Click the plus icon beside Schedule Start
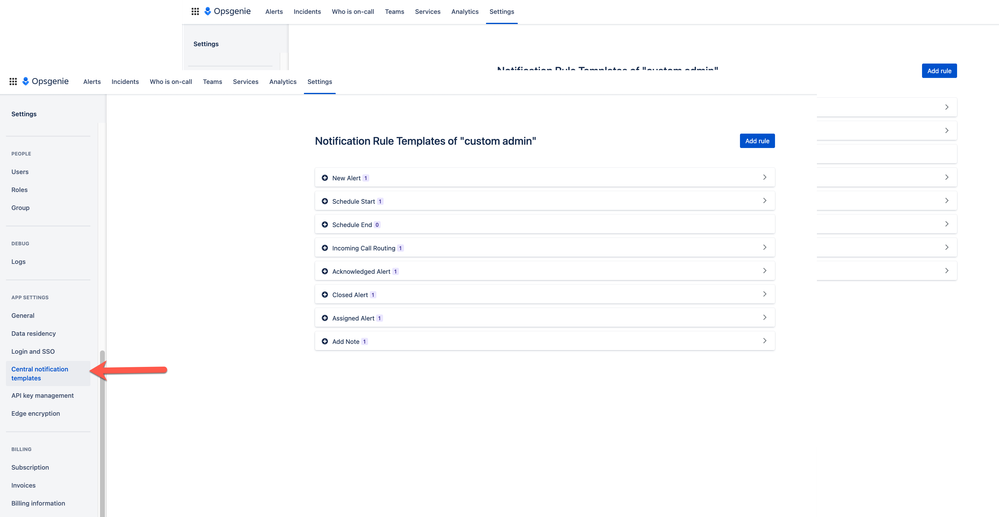 (325, 201)
